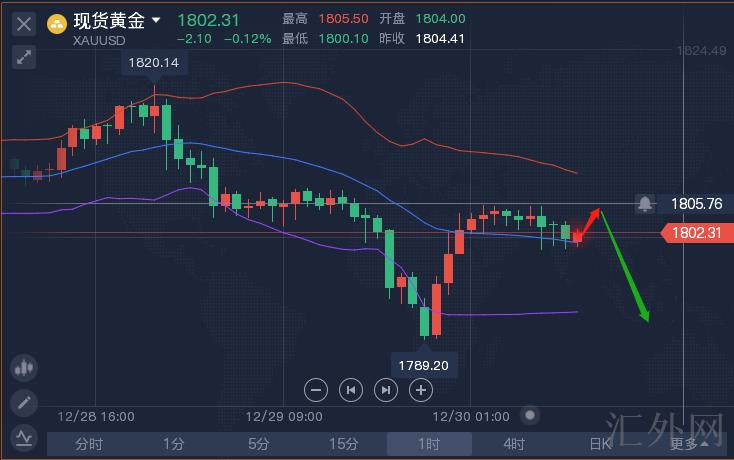Zoom in chart with plus button

point(421,390)
